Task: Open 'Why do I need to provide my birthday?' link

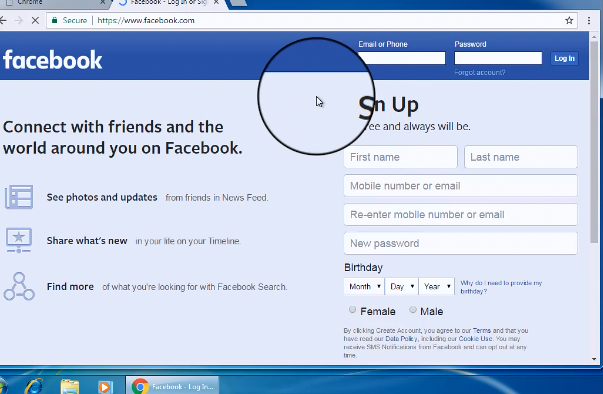Action: (x=501, y=287)
